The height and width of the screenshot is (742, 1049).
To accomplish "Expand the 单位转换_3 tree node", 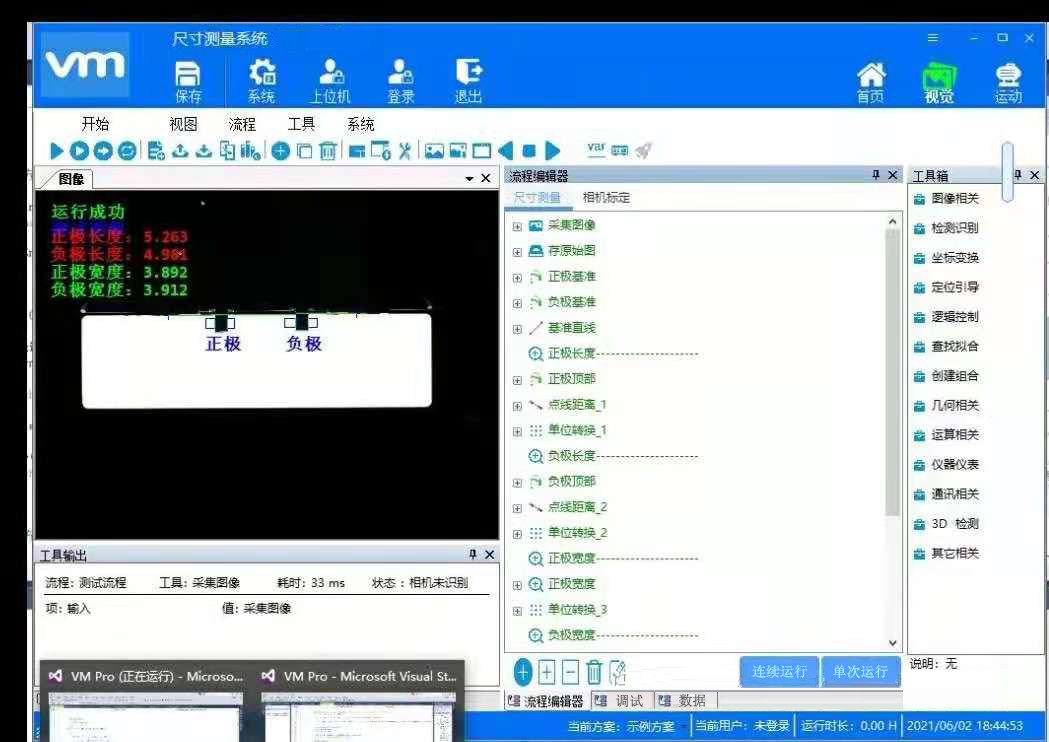I will [517, 611].
